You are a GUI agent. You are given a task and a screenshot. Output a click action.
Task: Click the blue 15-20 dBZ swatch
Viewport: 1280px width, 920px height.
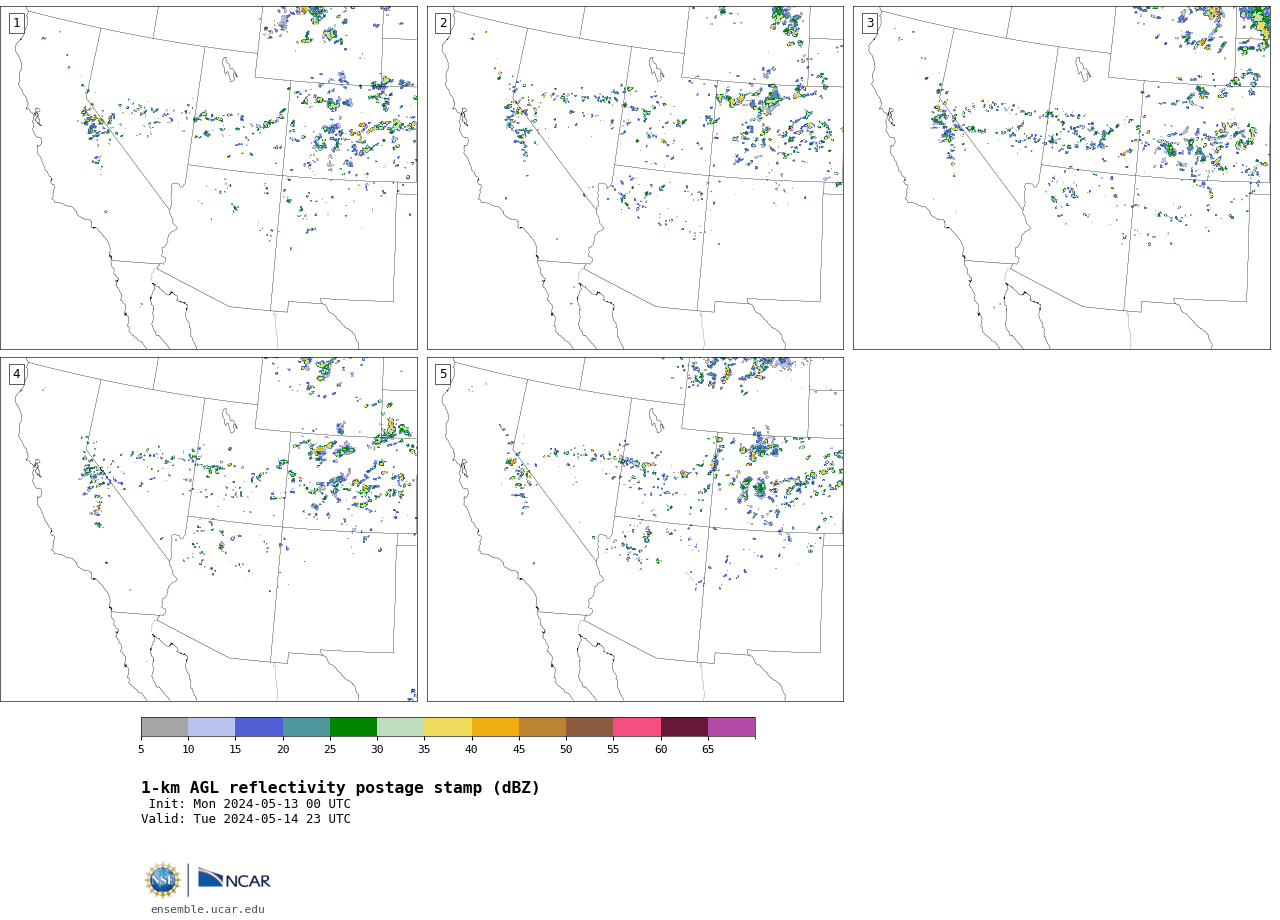[x=259, y=727]
